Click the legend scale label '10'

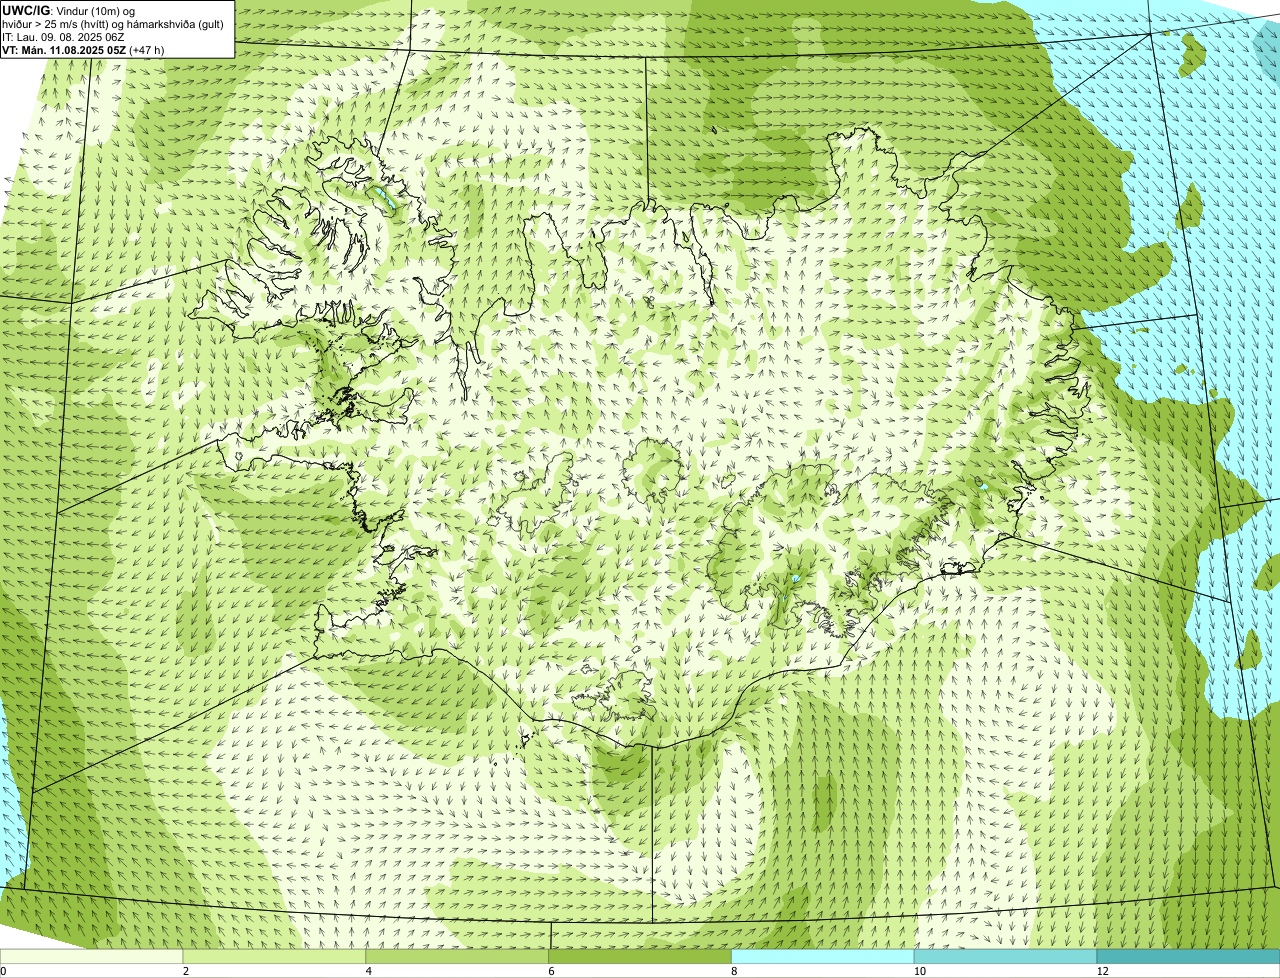click(x=920, y=971)
